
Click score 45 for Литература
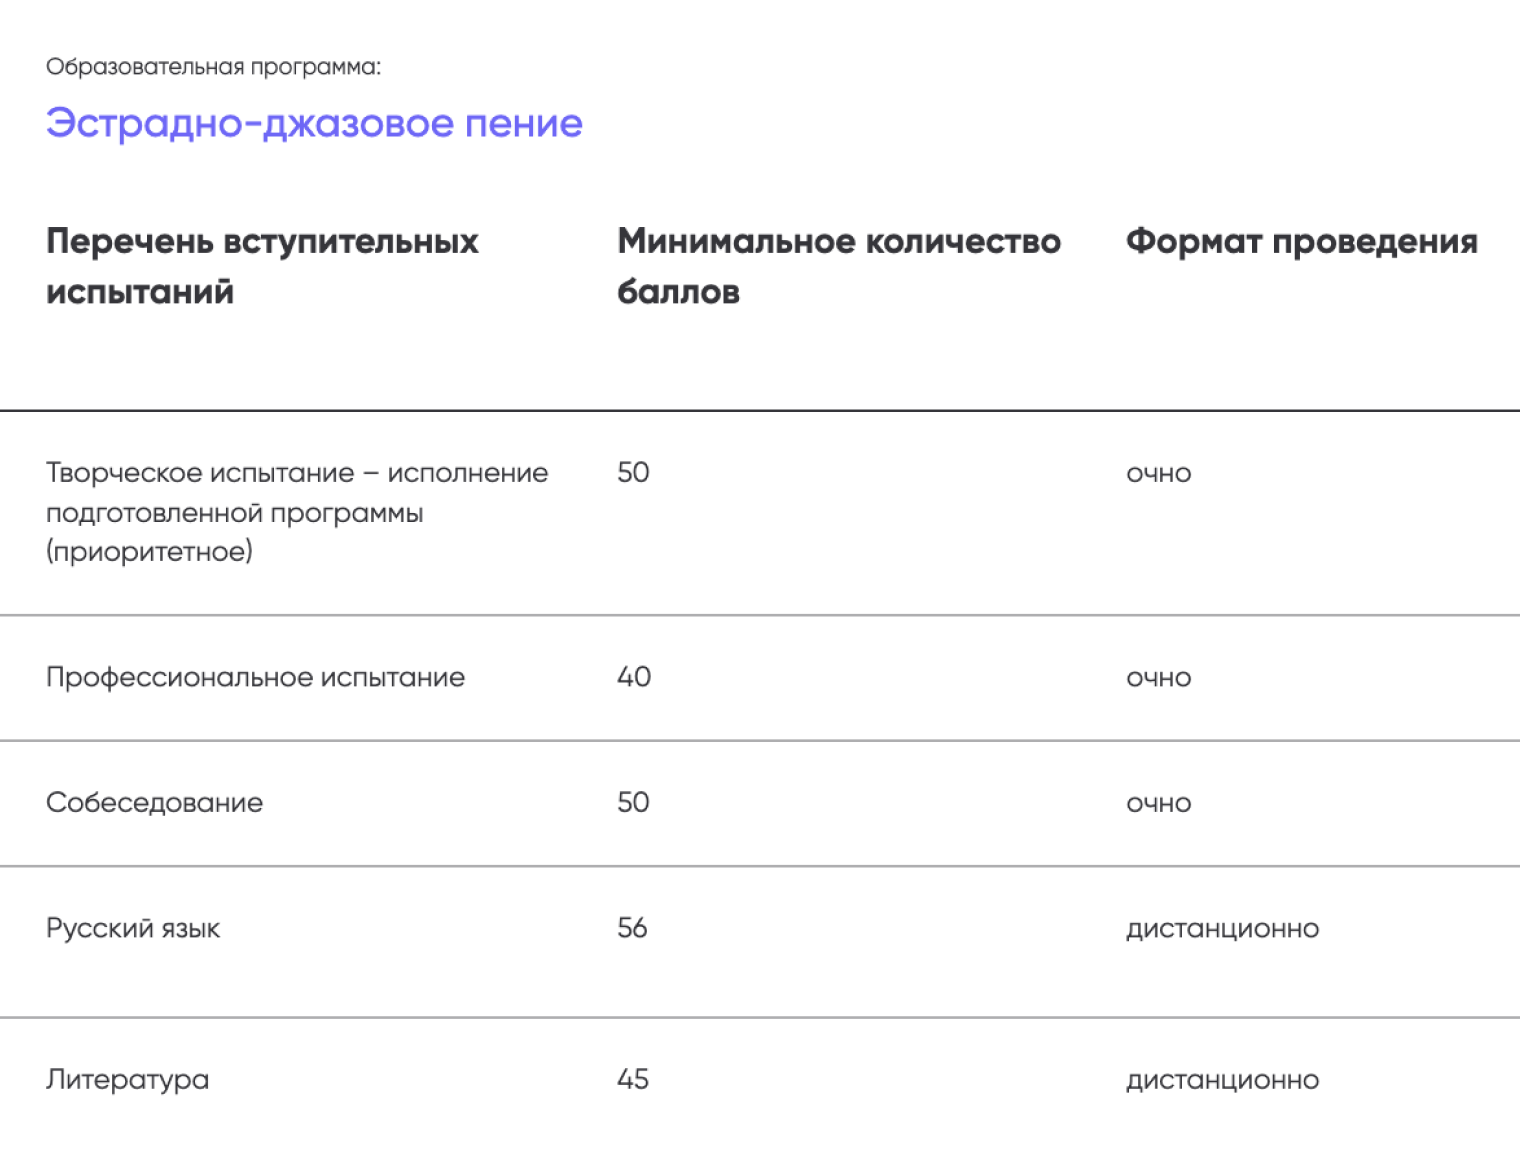(x=633, y=1079)
